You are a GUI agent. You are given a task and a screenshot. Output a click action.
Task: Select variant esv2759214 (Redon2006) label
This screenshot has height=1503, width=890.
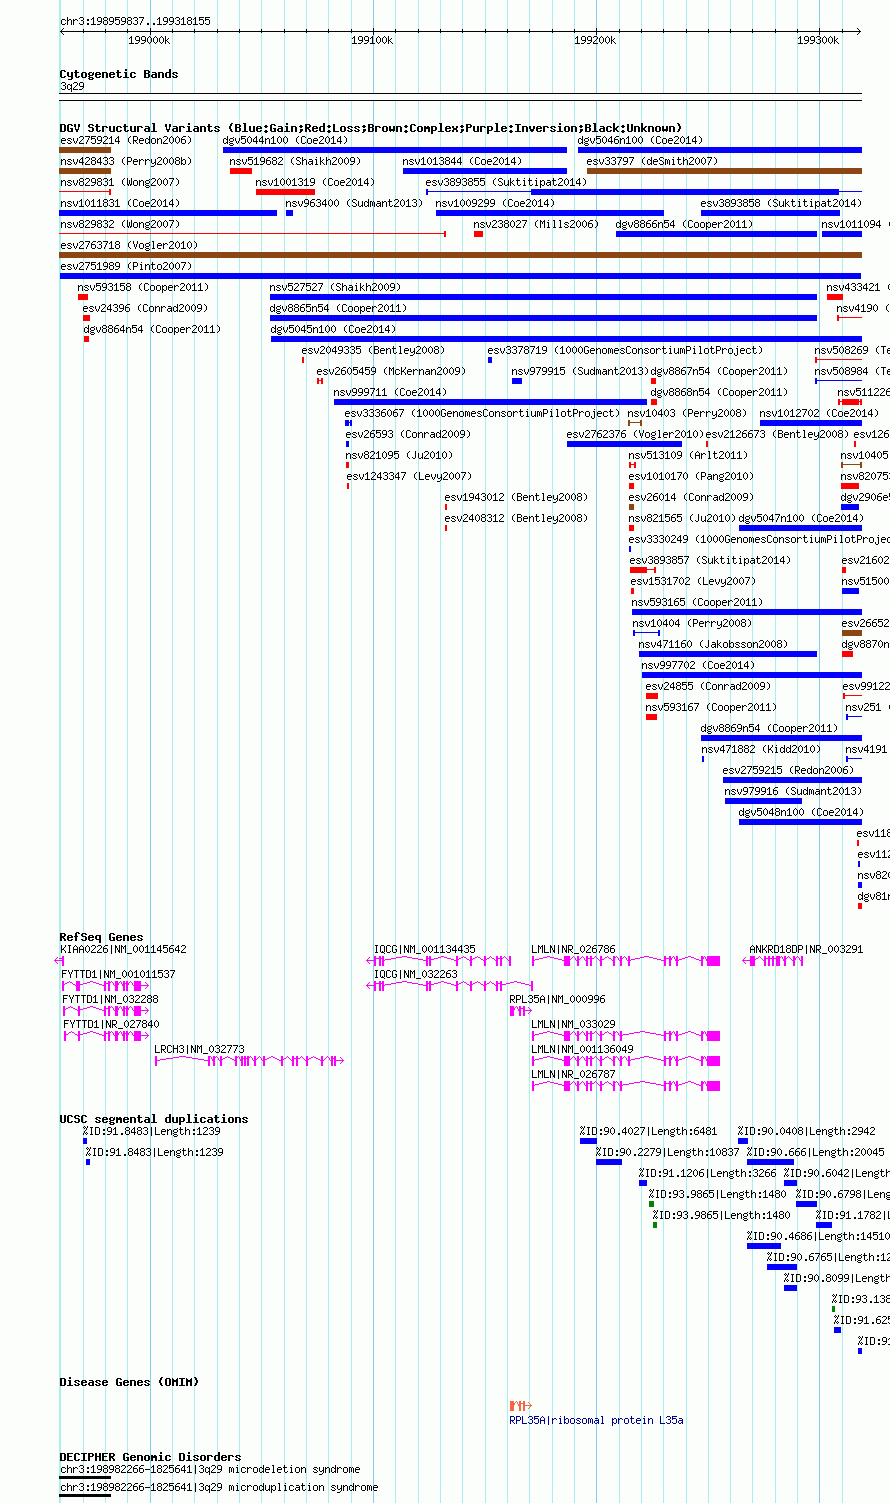point(126,140)
